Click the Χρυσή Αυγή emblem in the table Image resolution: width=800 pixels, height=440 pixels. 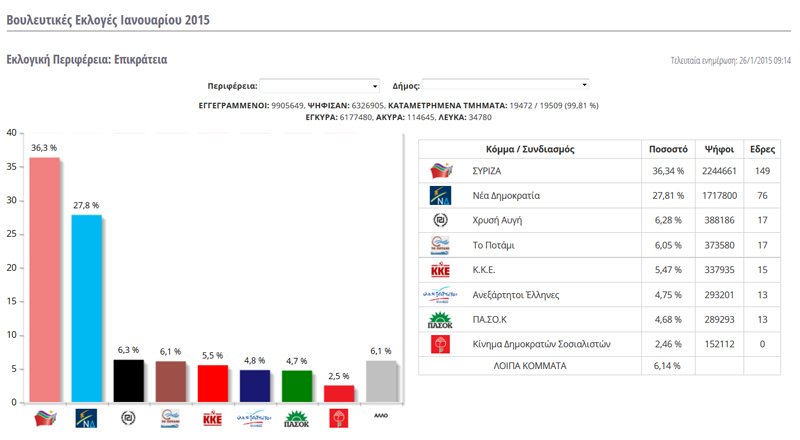[x=440, y=220]
